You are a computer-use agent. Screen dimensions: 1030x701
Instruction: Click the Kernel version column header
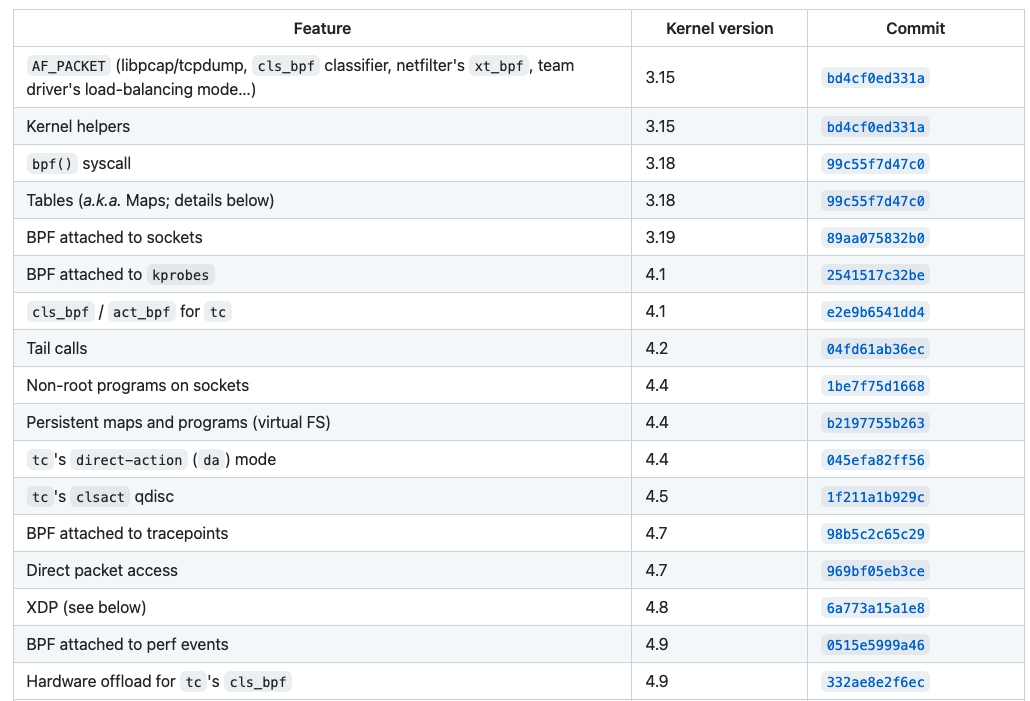(718, 29)
